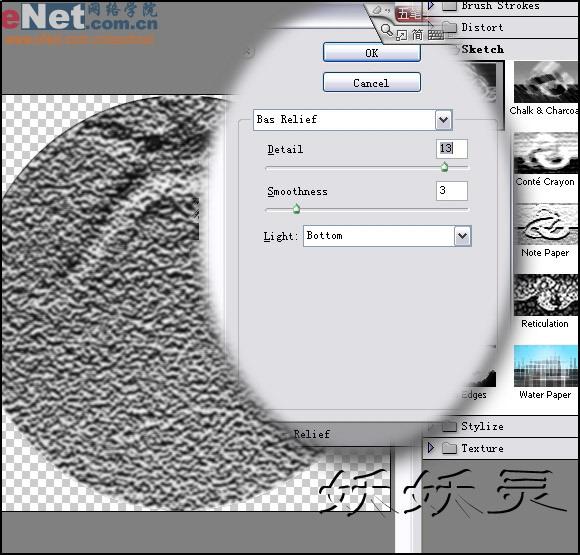Viewport: 580px width, 555px height.
Task: Open the Light direction dropdown
Action: click(x=462, y=236)
